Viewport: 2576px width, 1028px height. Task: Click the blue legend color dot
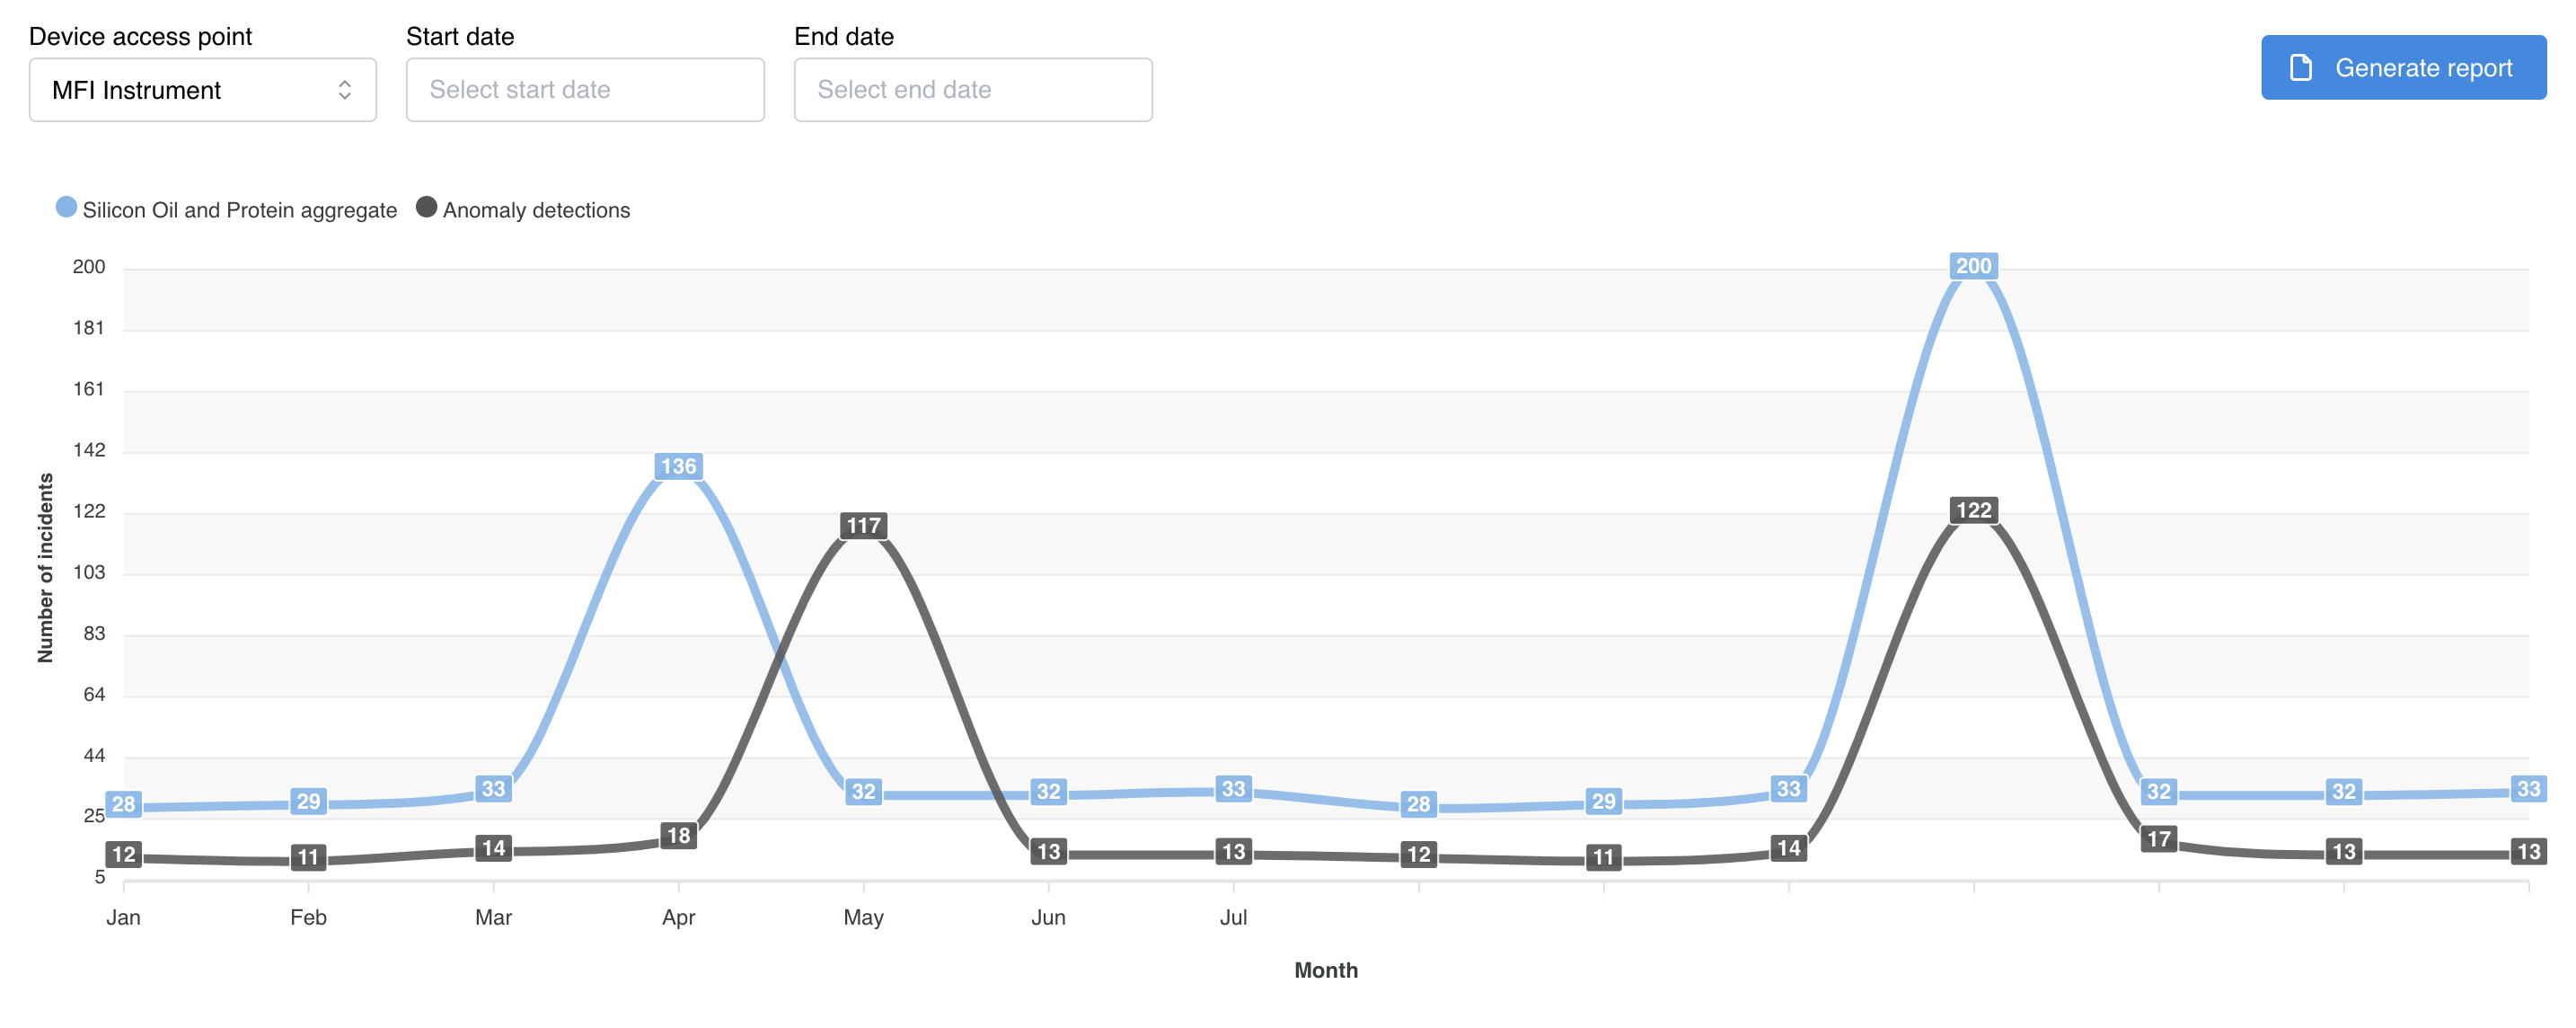pos(66,208)
